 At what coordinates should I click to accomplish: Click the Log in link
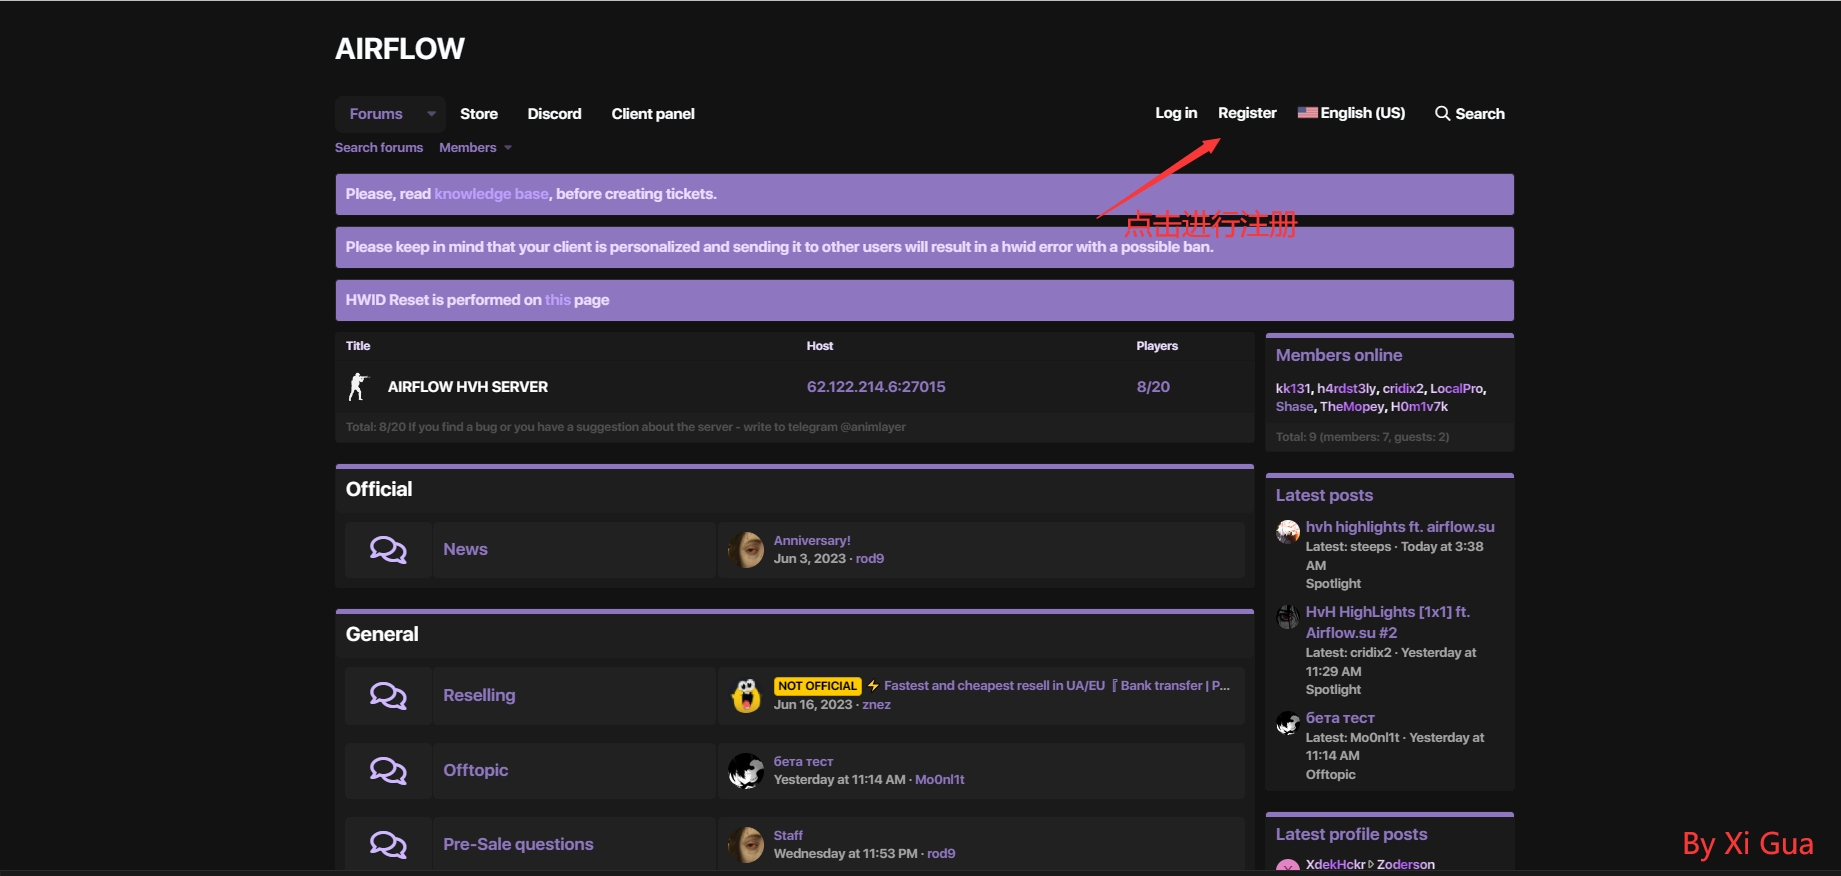pos(1176,113)
